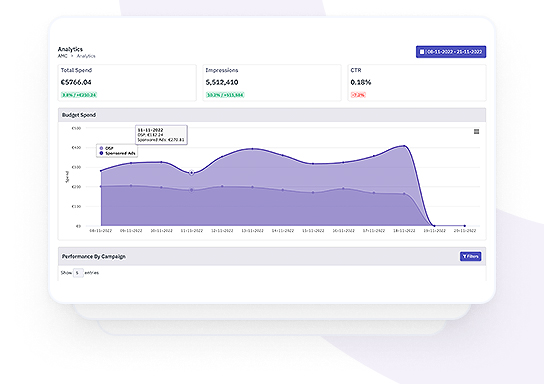
Task: Click the Budget Spend panel header
Action: click(x=272, y=115)
